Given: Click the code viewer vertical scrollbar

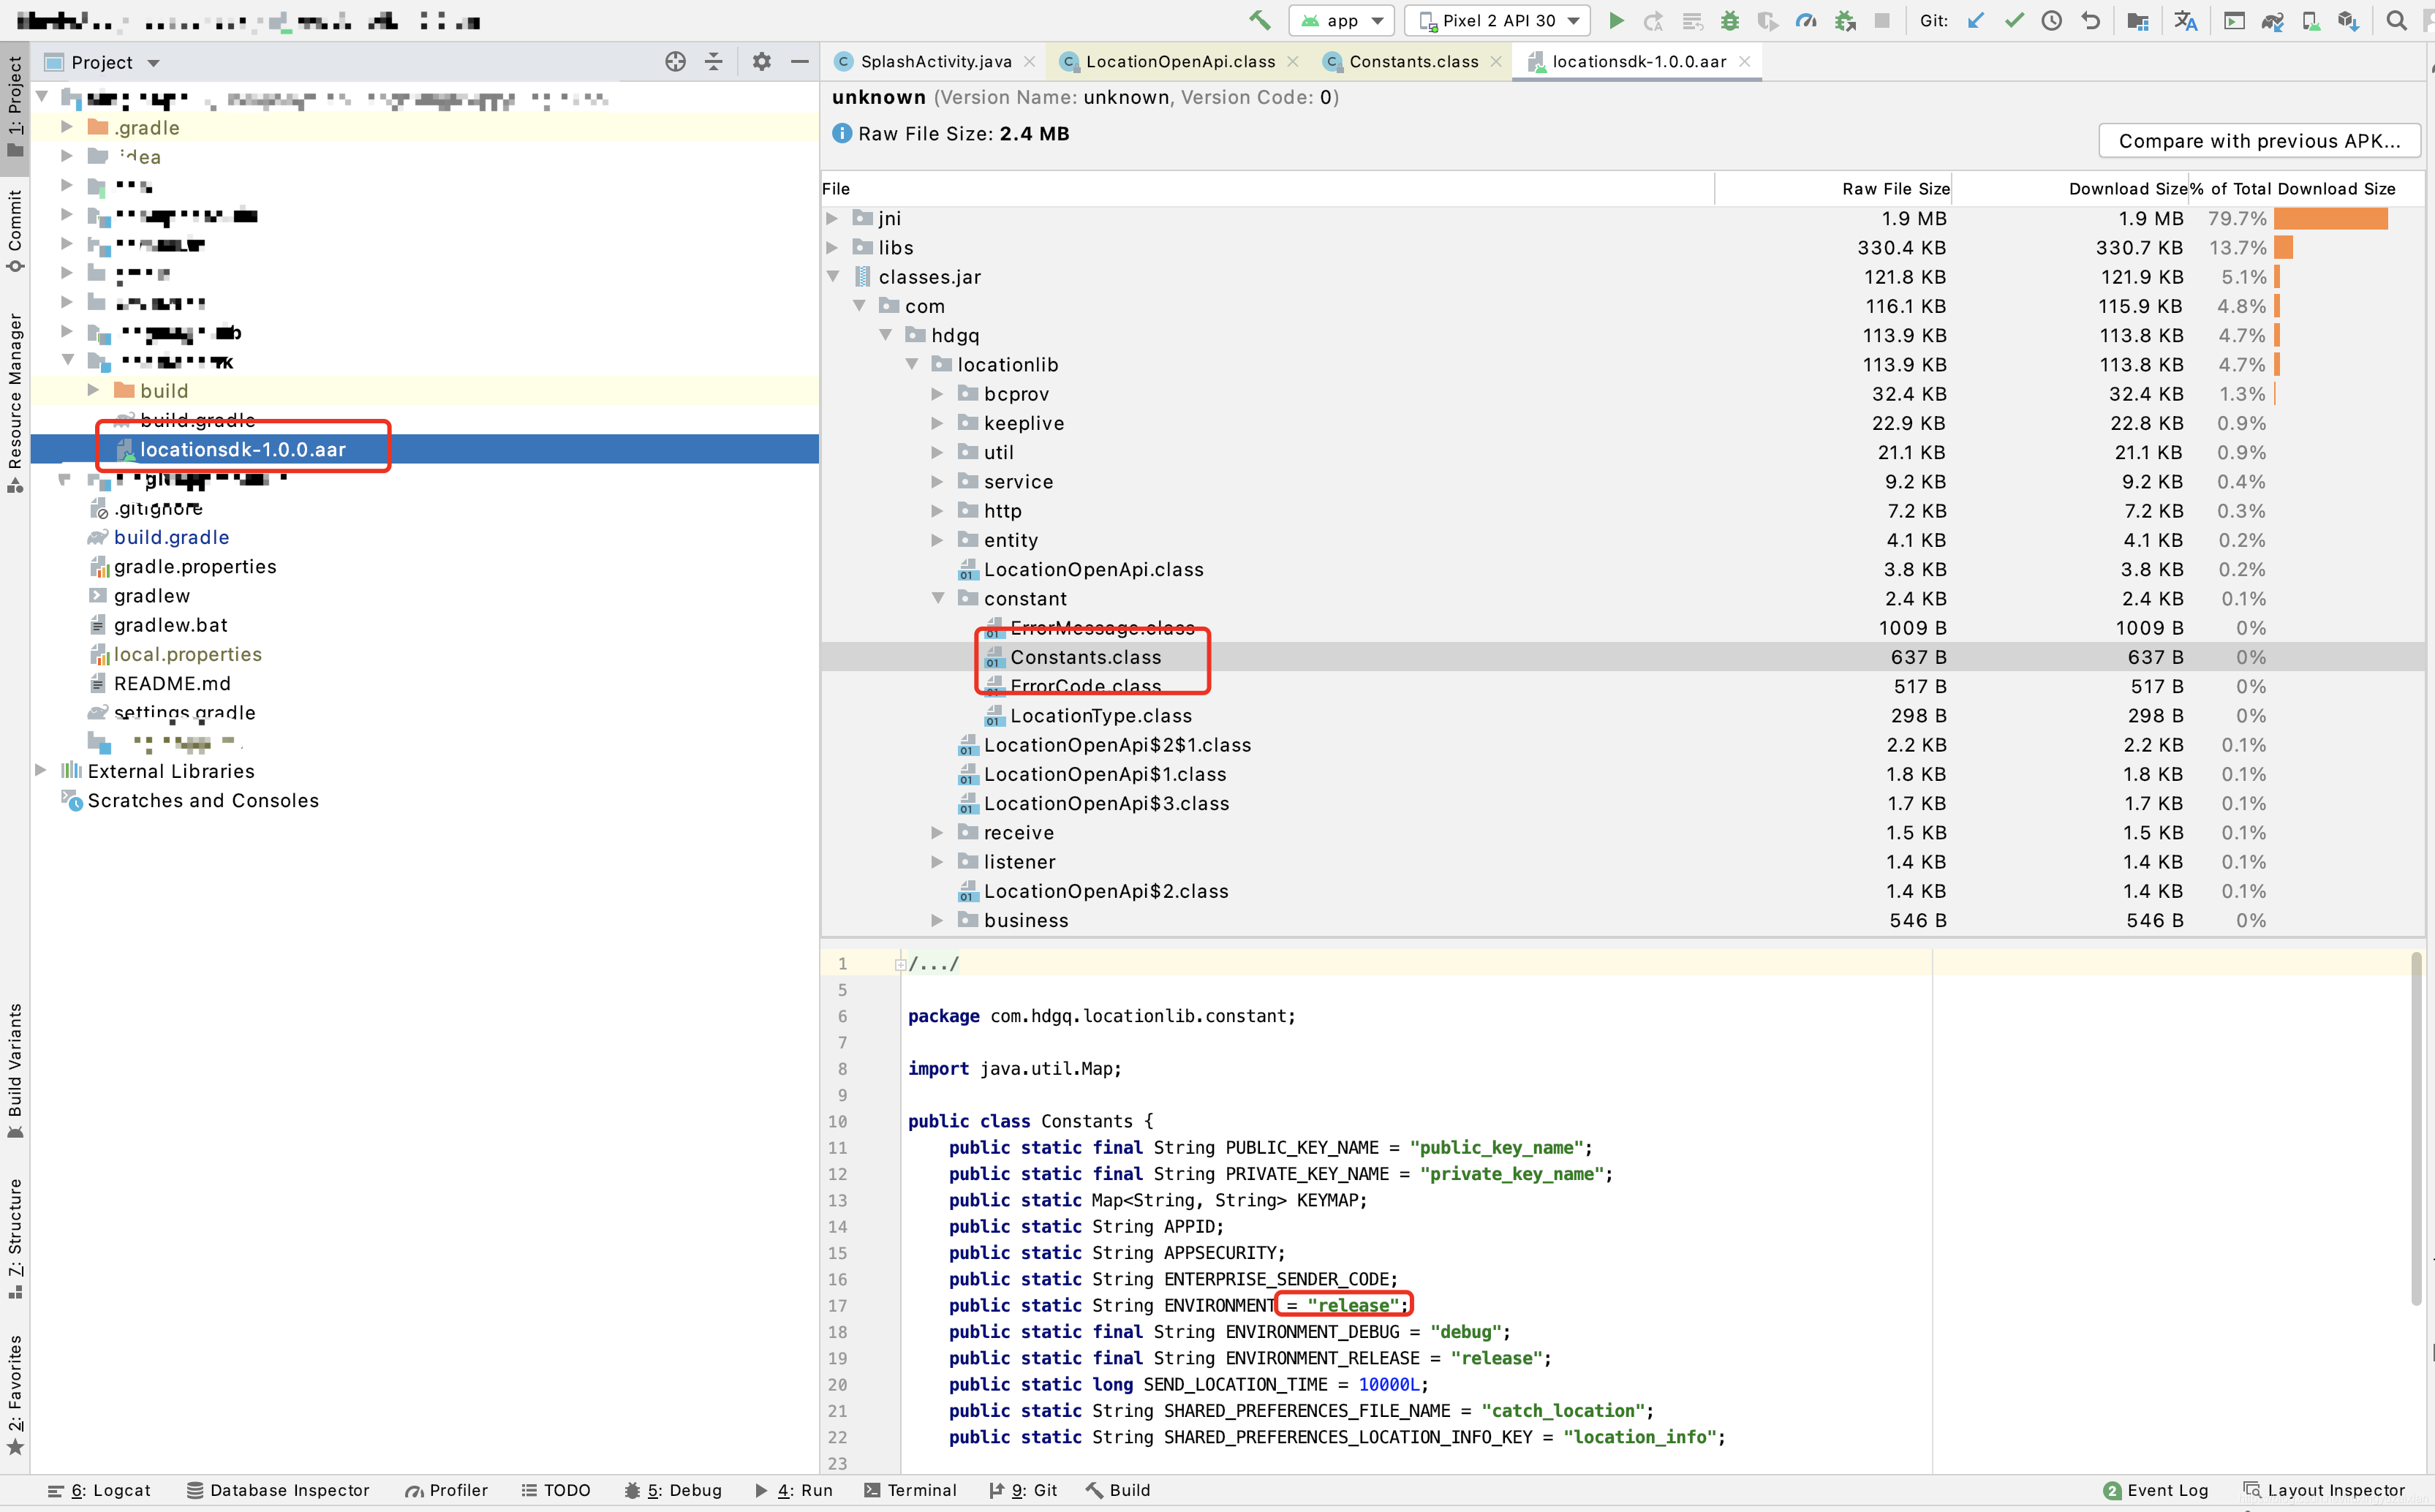Looking at the screenshot, I should click(2416, 1130).
